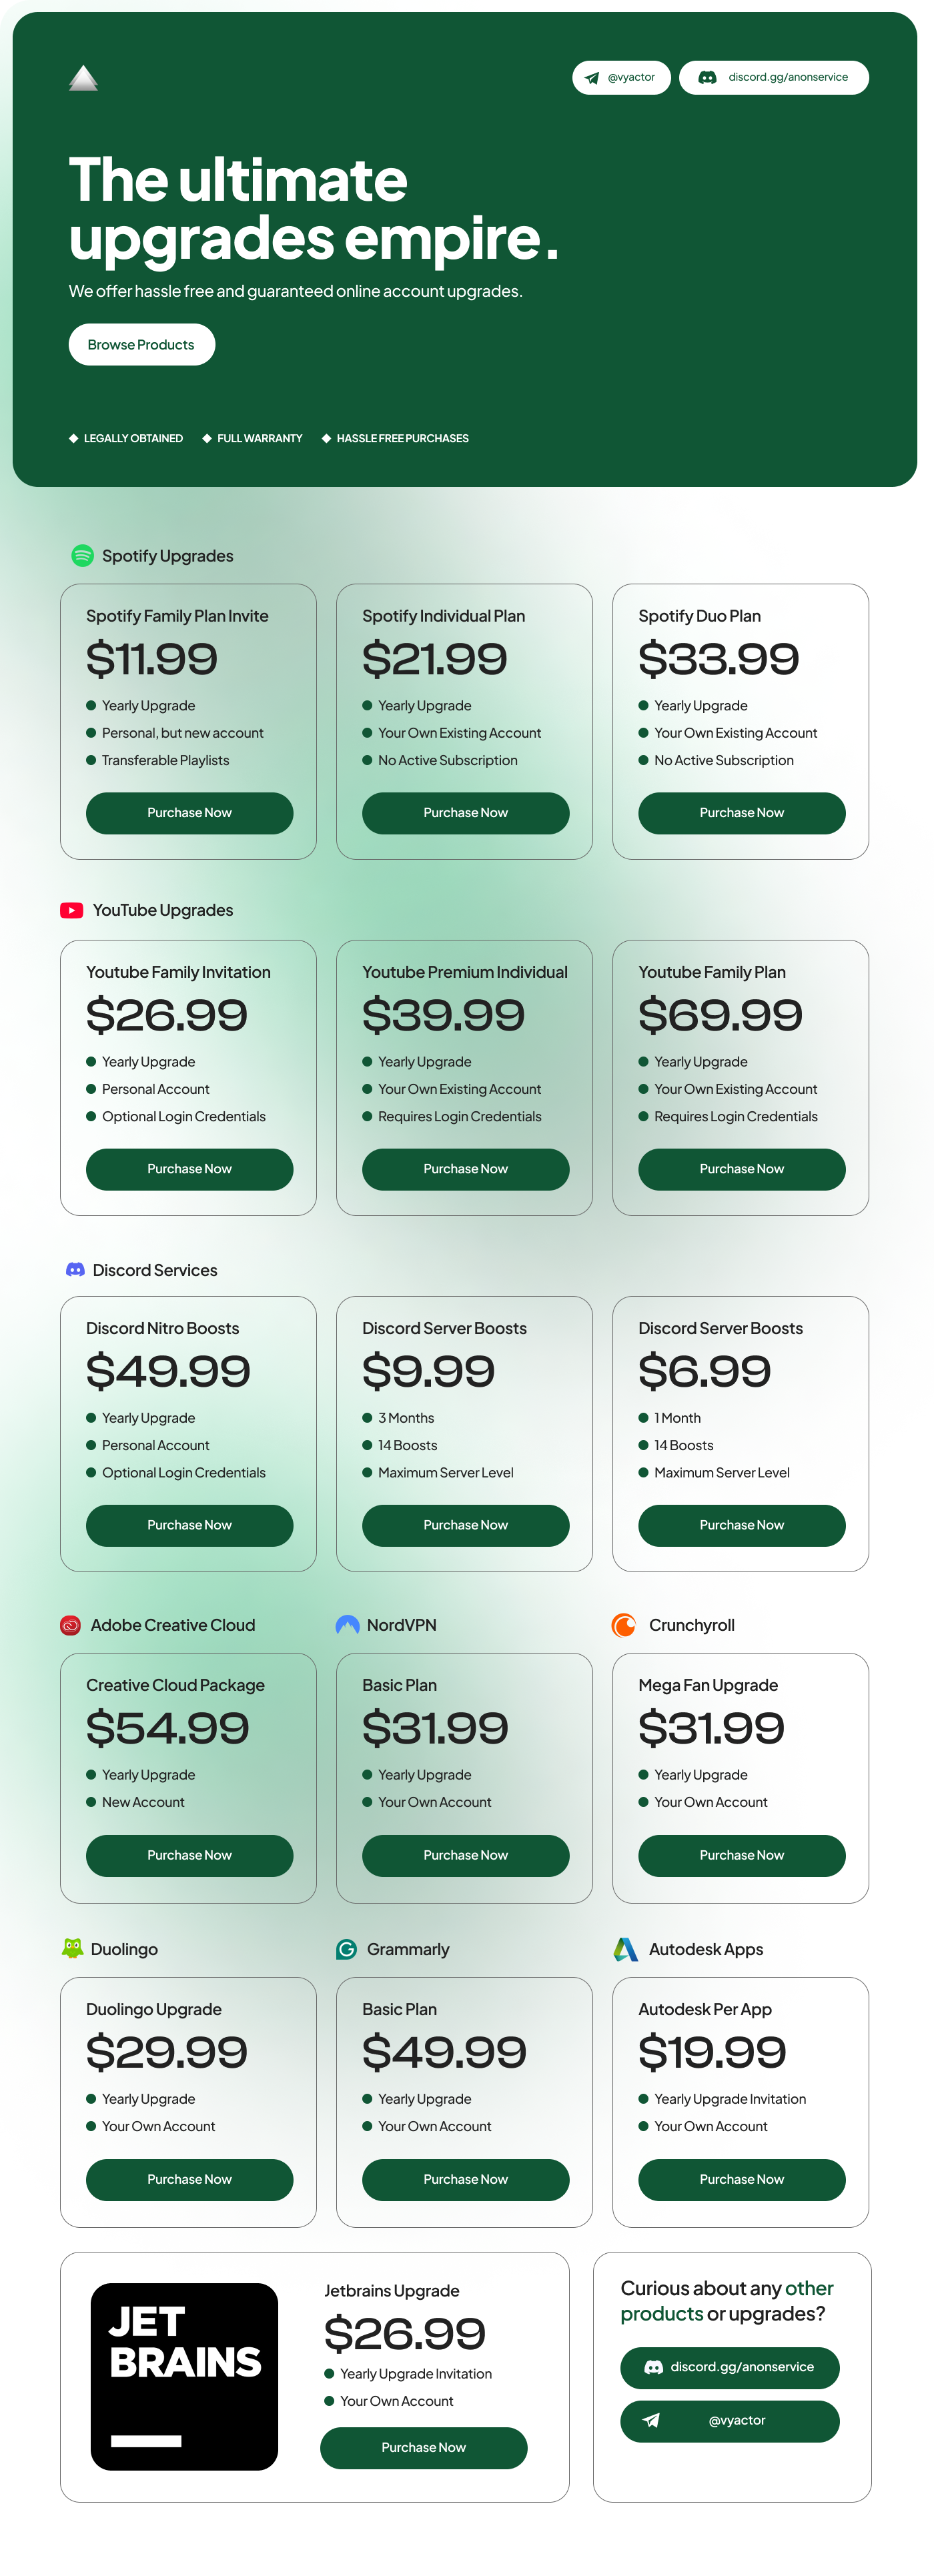Image resolution: width=934 pixels, height=2576 pixels.
Task: Buy the Youtube Premium Individual plan
Action: point(465,1169)
